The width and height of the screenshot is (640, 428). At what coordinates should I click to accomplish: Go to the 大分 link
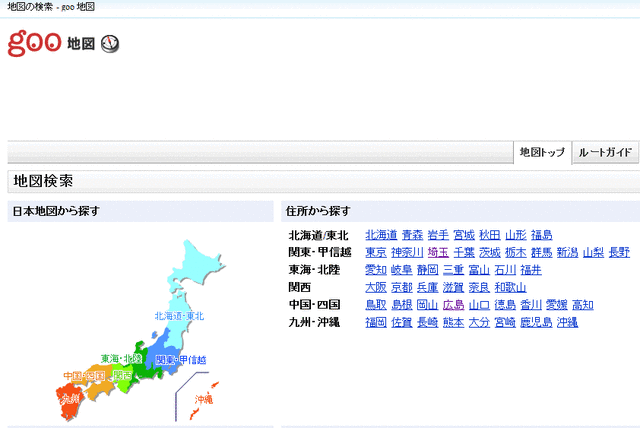click(x=480, y=322)
